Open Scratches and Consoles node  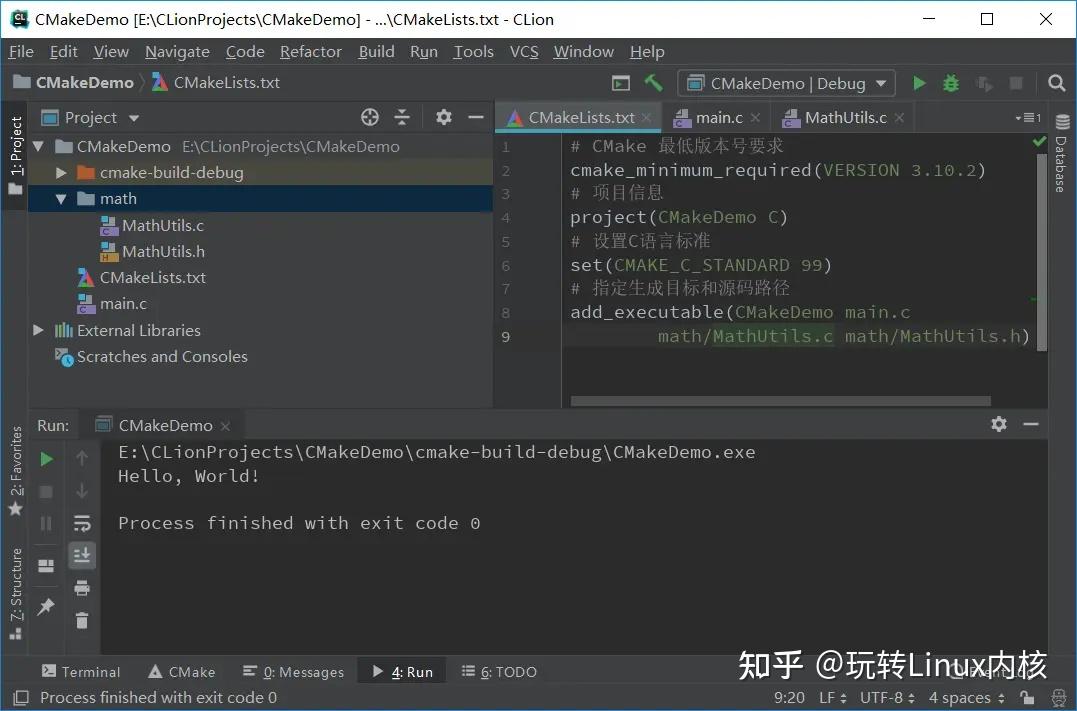click(162, 357)
